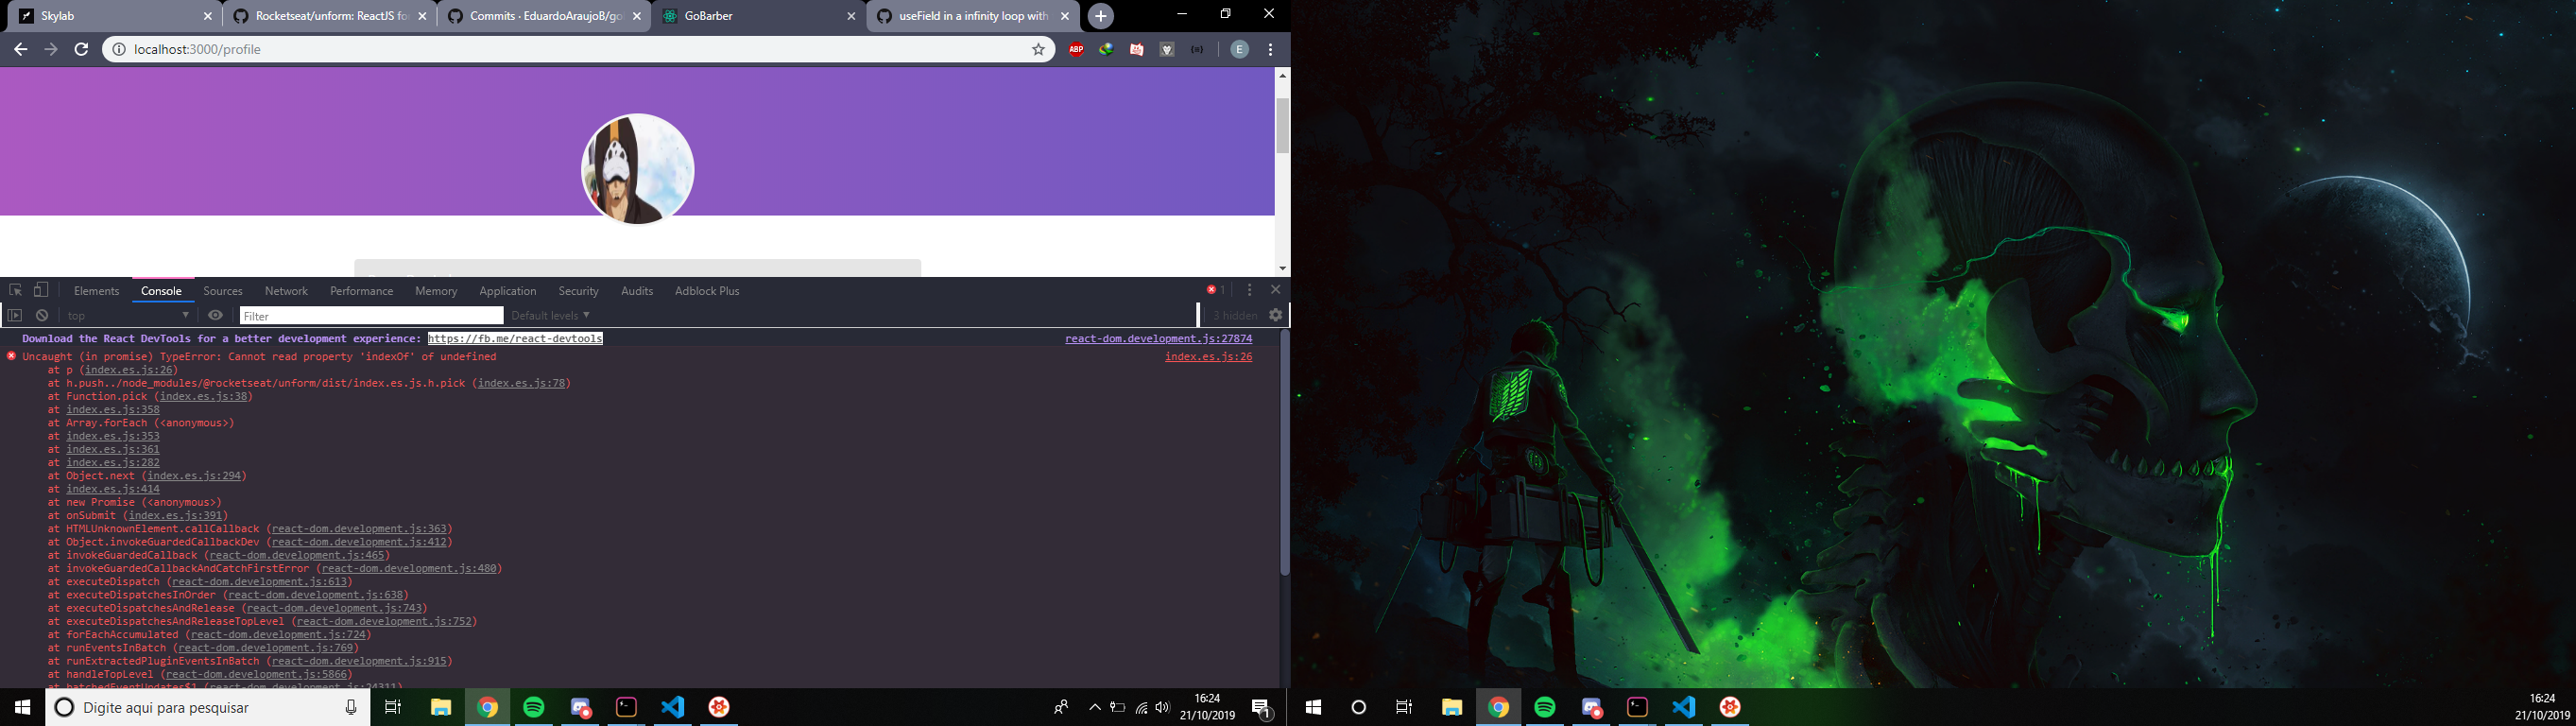Focus the console Filter input
Image resolution: width=2576 pixels, height=726 pixels.
click(x=371, y=316)
